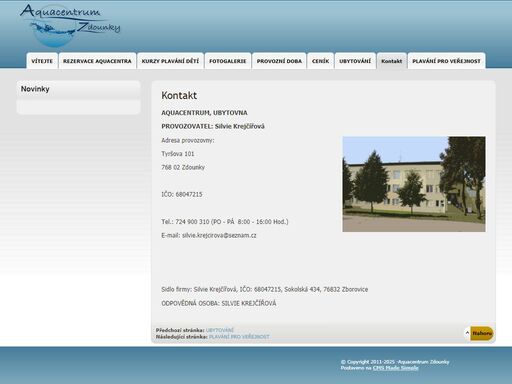This screenshot has height=384, width=512.
Task: Open the REZERVACE AQUACENTRA tab
Action: (x=97, y=61)
